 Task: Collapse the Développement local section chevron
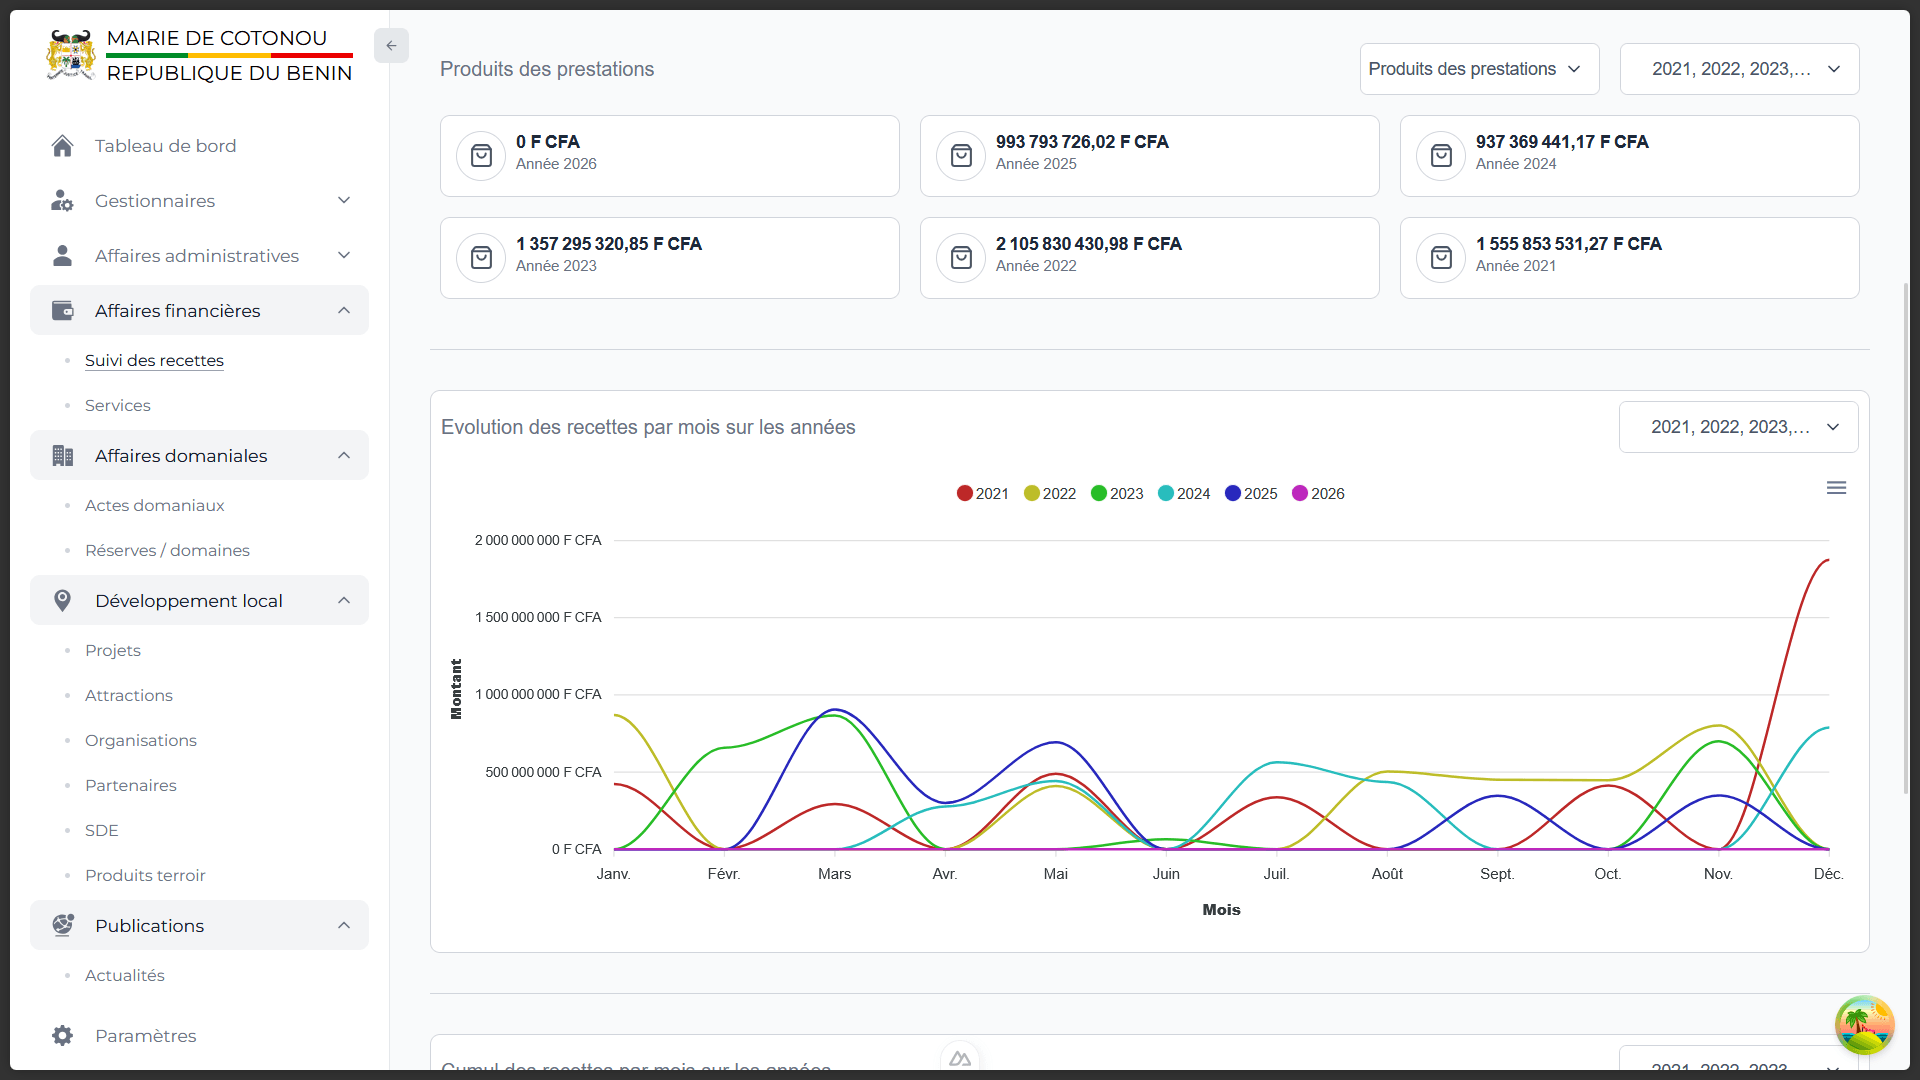(x=344, y=600)
